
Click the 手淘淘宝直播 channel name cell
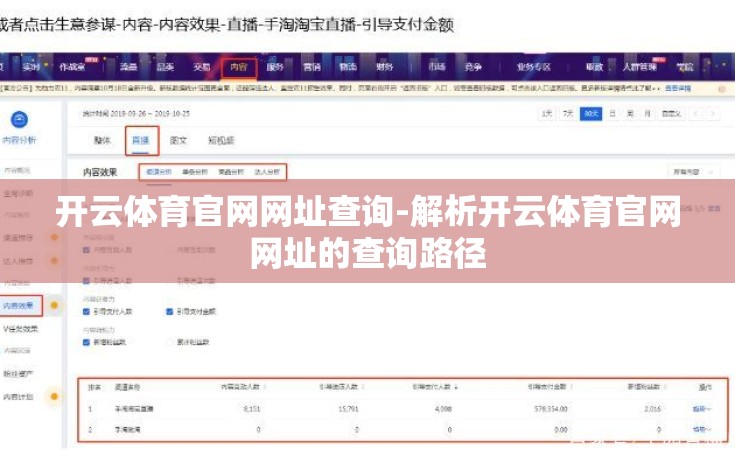coord(134,409)
